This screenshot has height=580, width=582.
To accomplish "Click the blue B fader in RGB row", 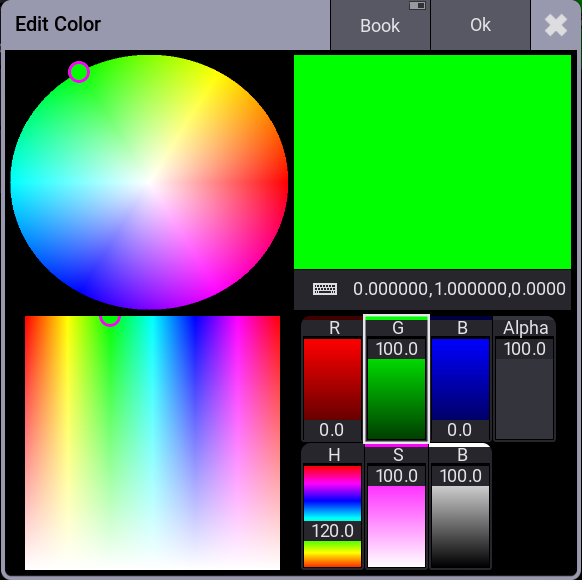I will 460,379.
